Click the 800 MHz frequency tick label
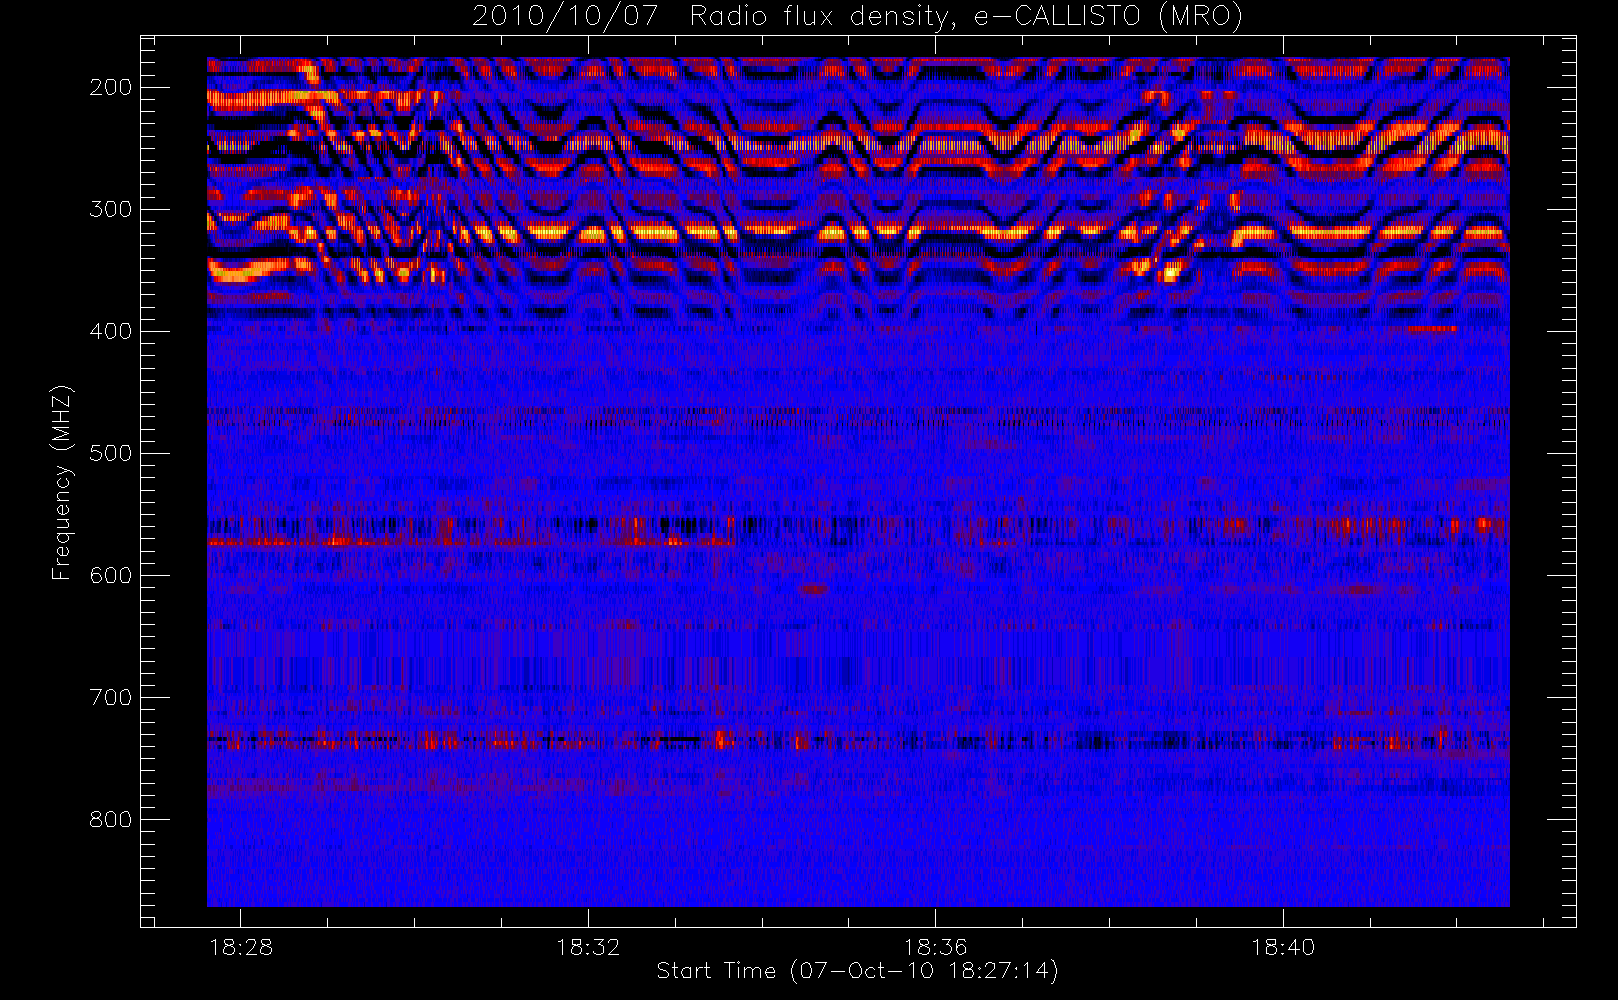1618x1000 pixels. point(110,819)
